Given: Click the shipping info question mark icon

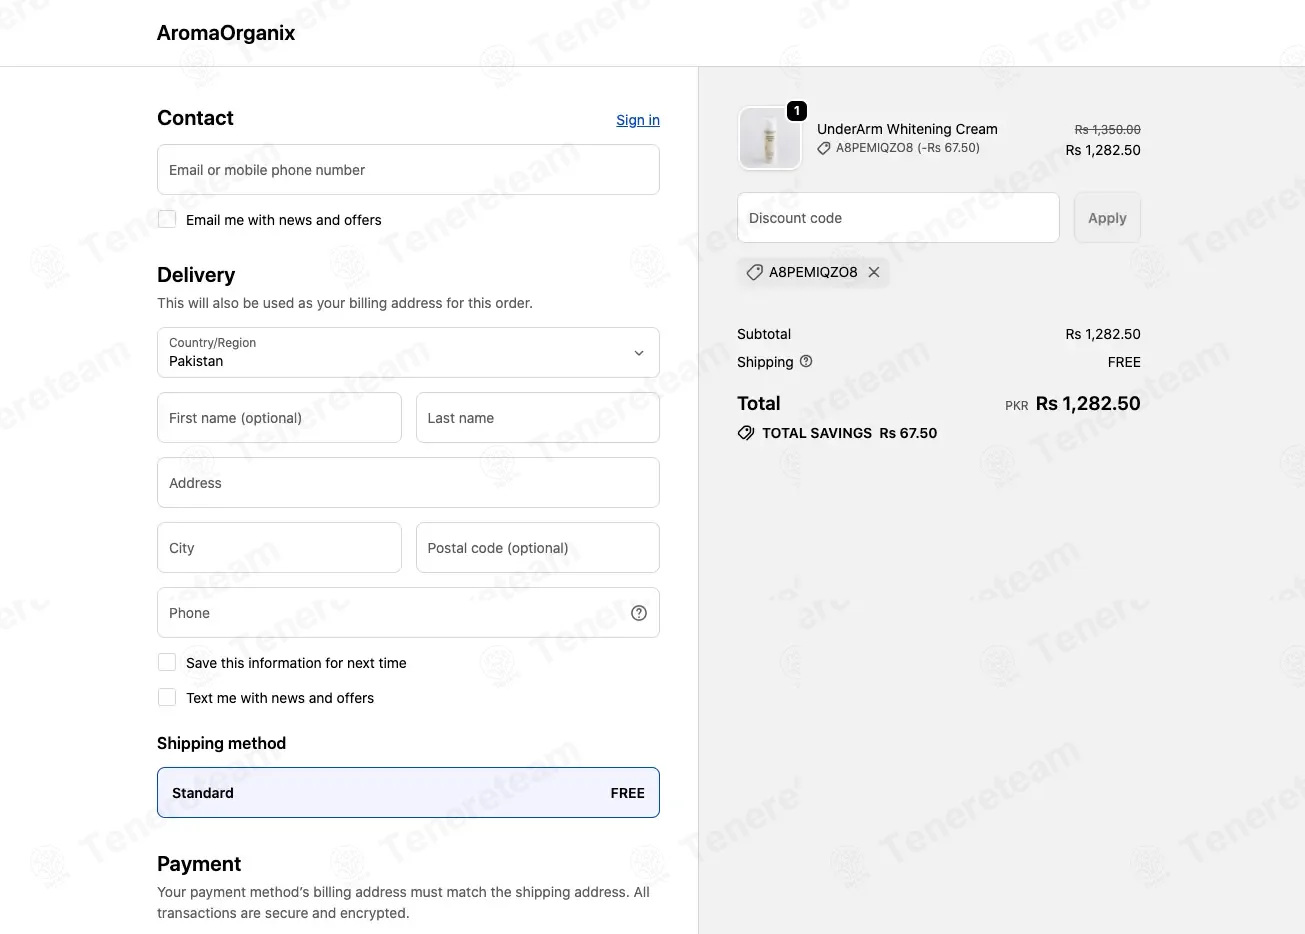Looking at the screenshot, I should pos(806,361).
